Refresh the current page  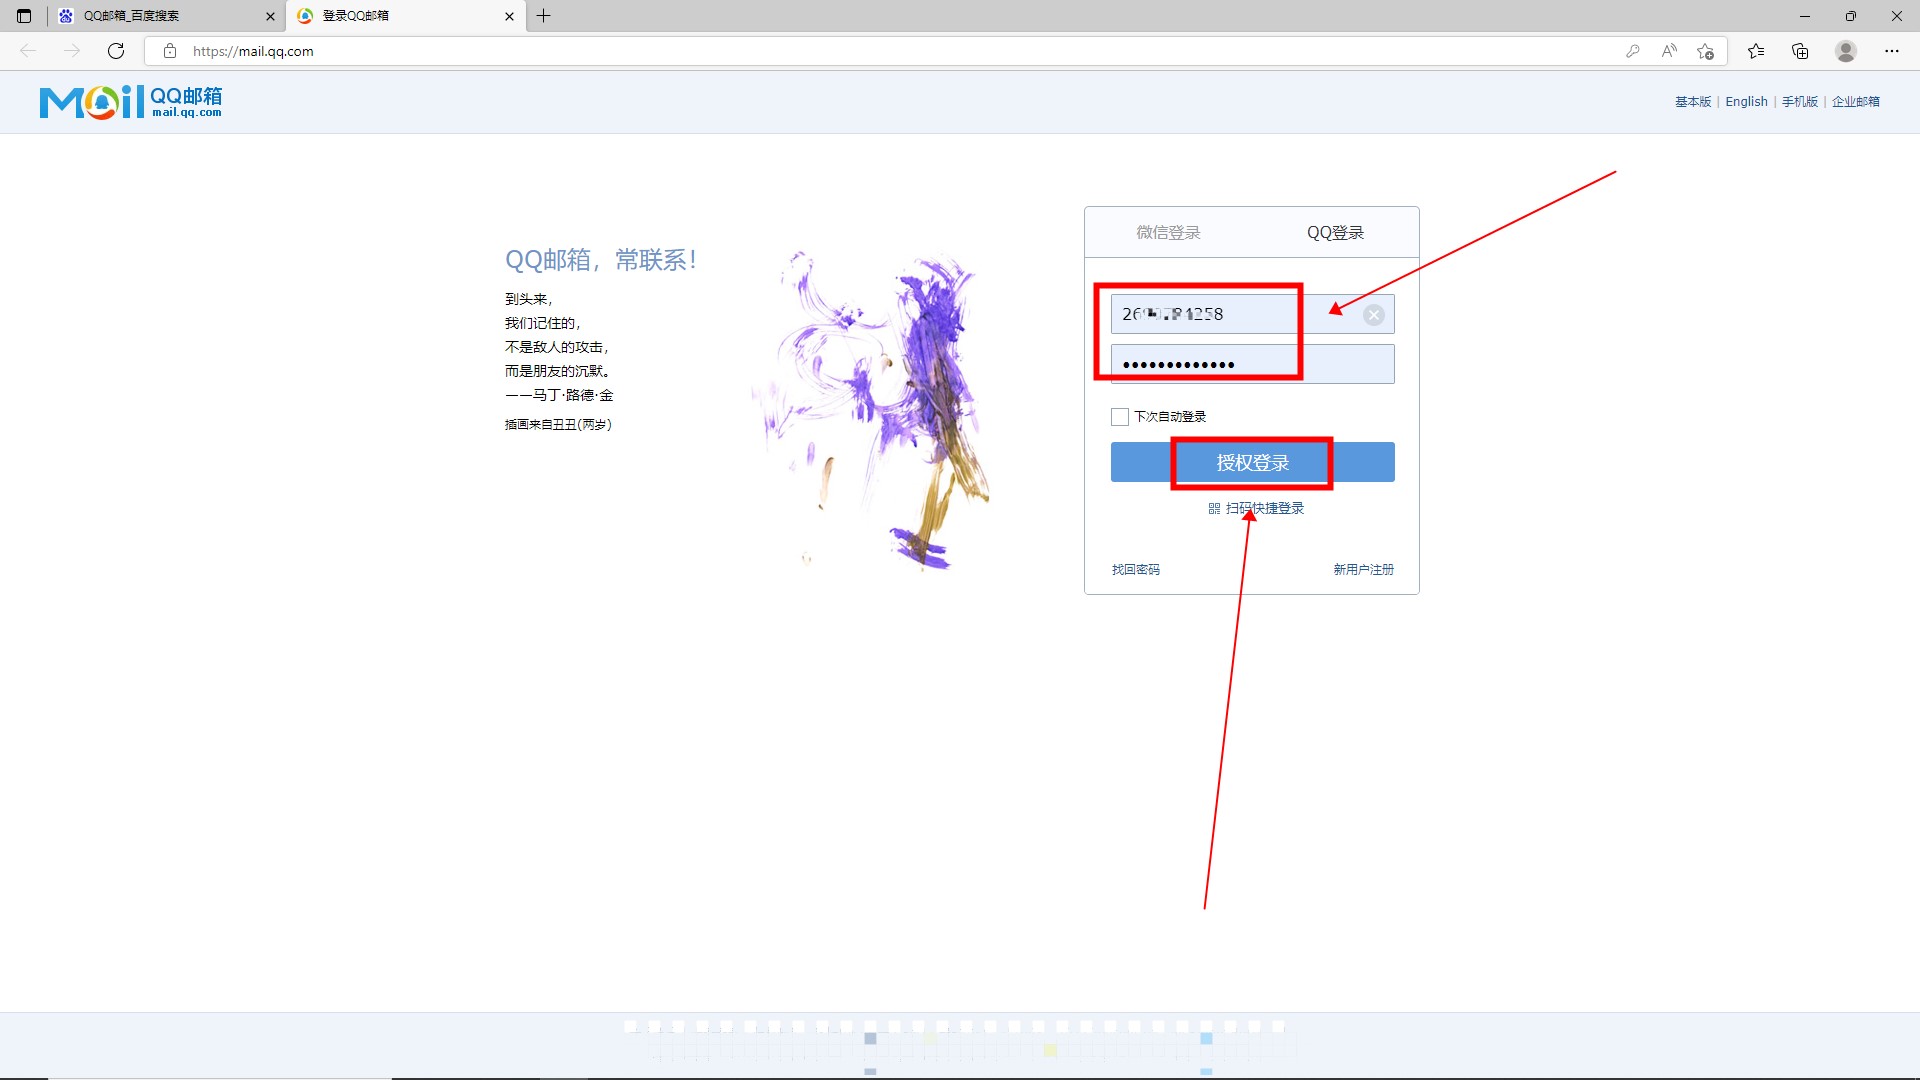pos(116,51)
